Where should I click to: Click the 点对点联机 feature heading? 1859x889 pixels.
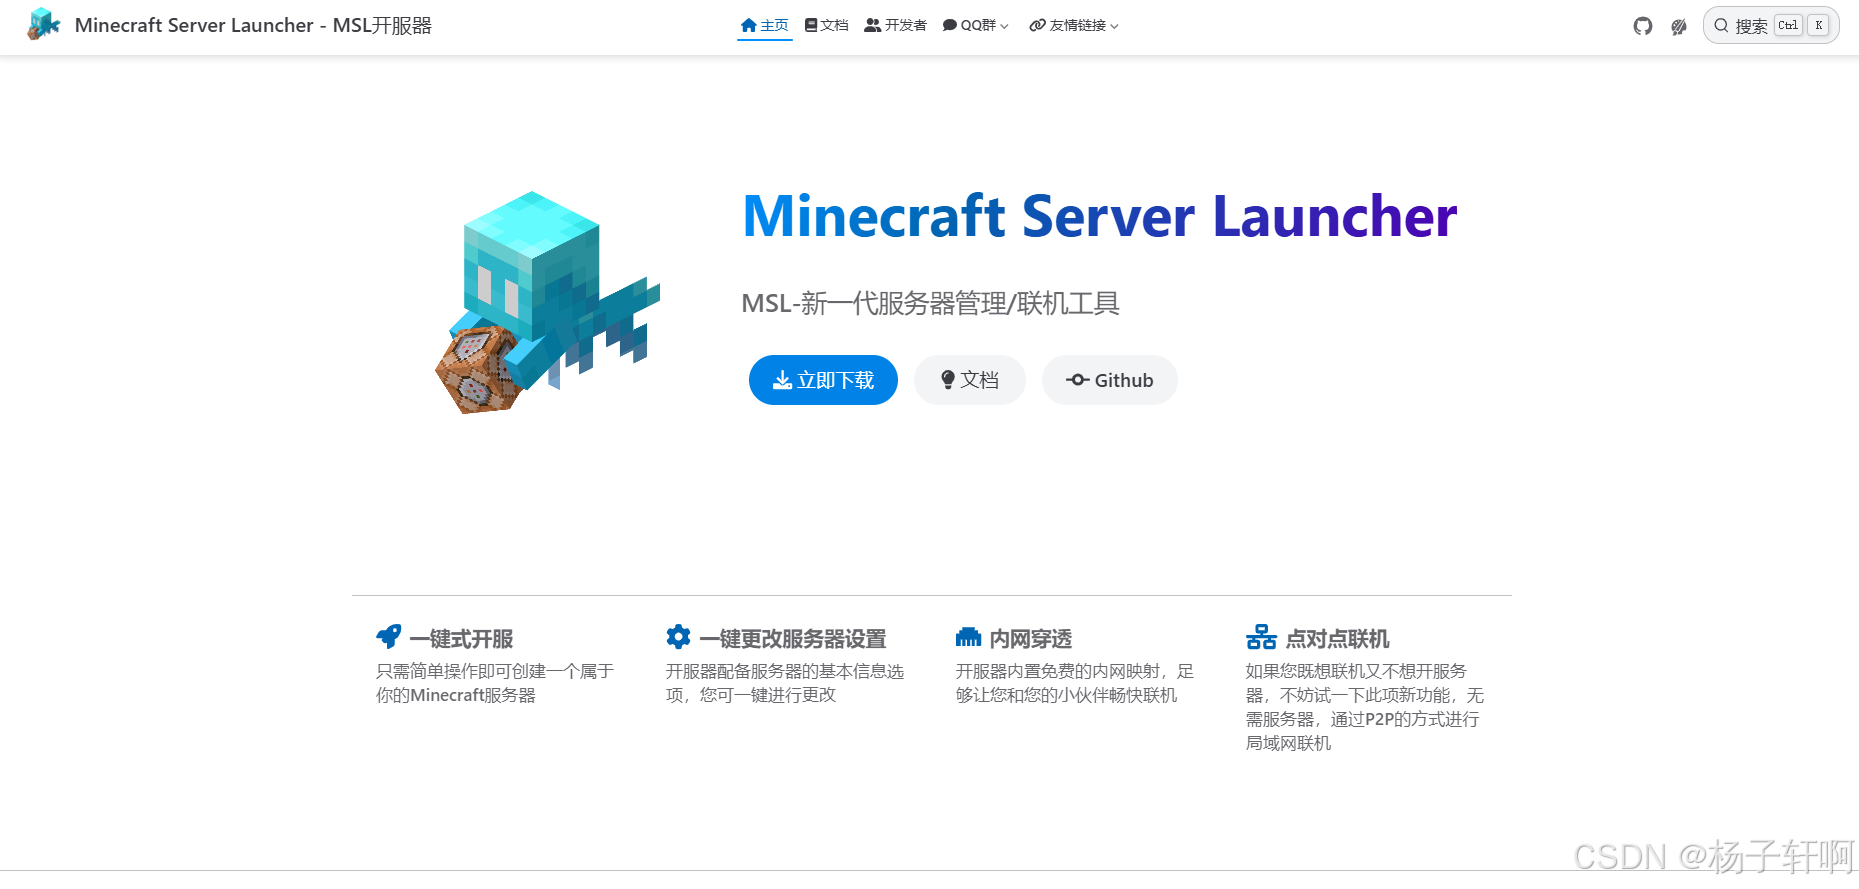[x=1338, y=638]
